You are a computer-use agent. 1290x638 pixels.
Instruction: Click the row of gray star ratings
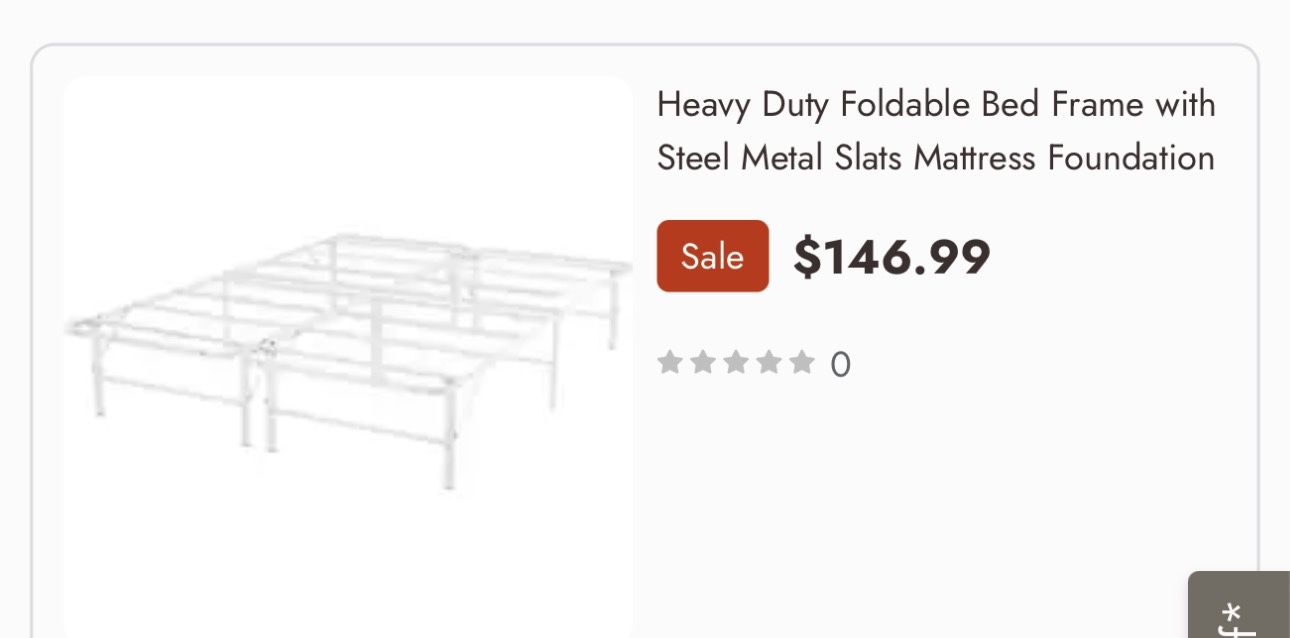(736, 363)
